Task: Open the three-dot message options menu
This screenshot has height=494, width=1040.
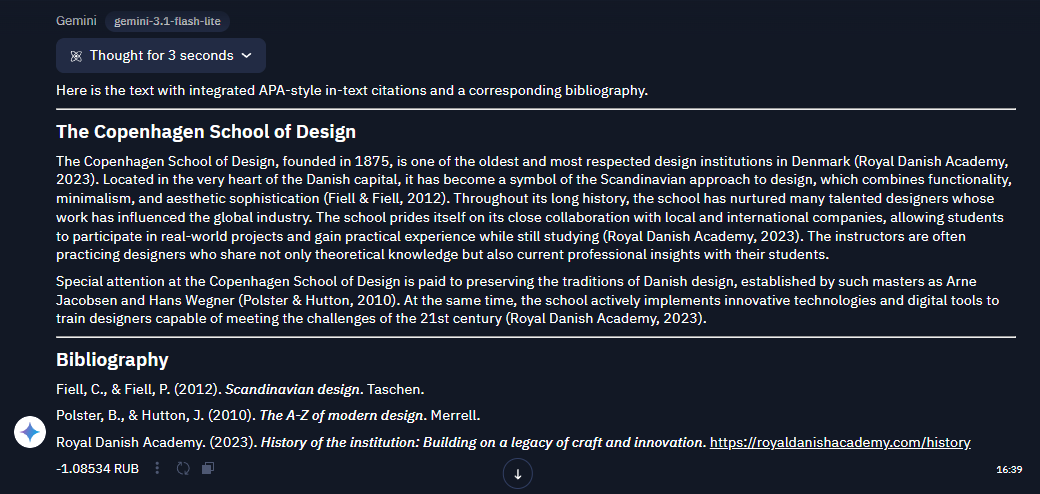Action: click(157, 468)
